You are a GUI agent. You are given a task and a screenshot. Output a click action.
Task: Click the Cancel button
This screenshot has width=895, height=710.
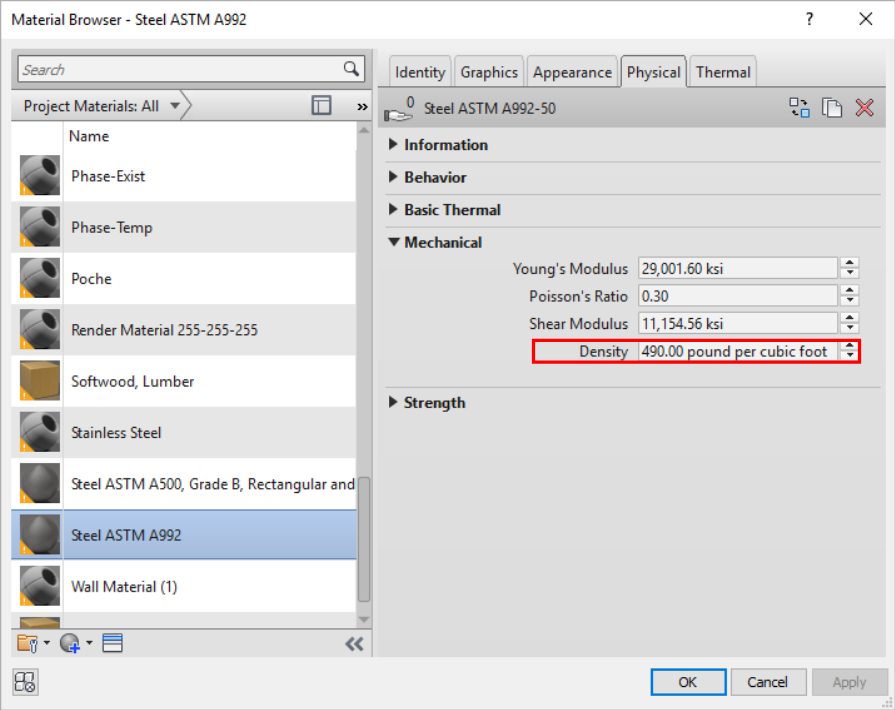click(768, 682)
